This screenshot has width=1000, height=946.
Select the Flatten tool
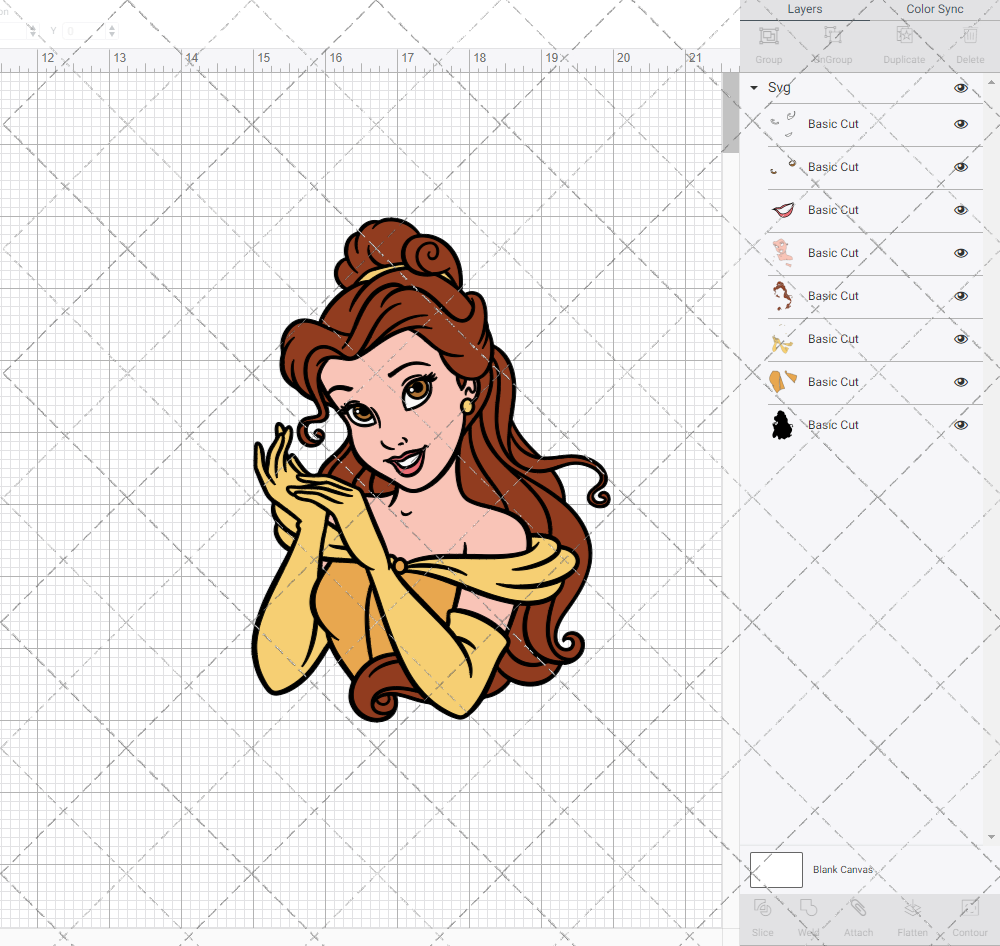[913, 908]
